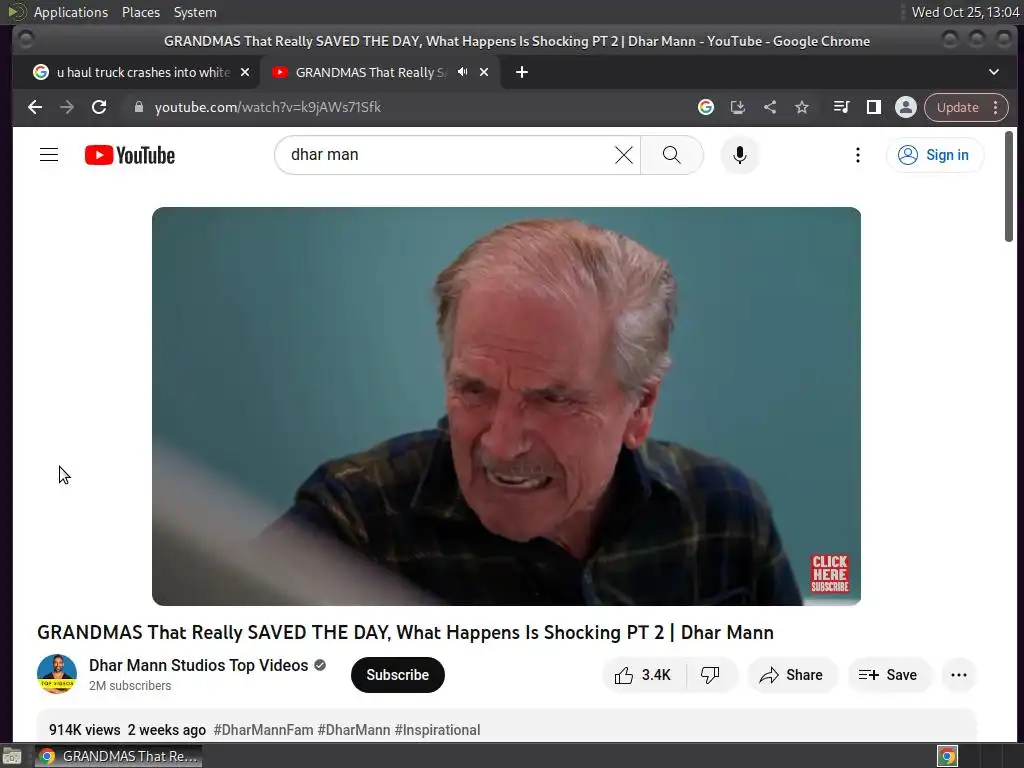Subscribe to Dhar Mann Studios Top Videos
Image resolution: width=1024 pixels, height=768 pixels.
[398, 675]
